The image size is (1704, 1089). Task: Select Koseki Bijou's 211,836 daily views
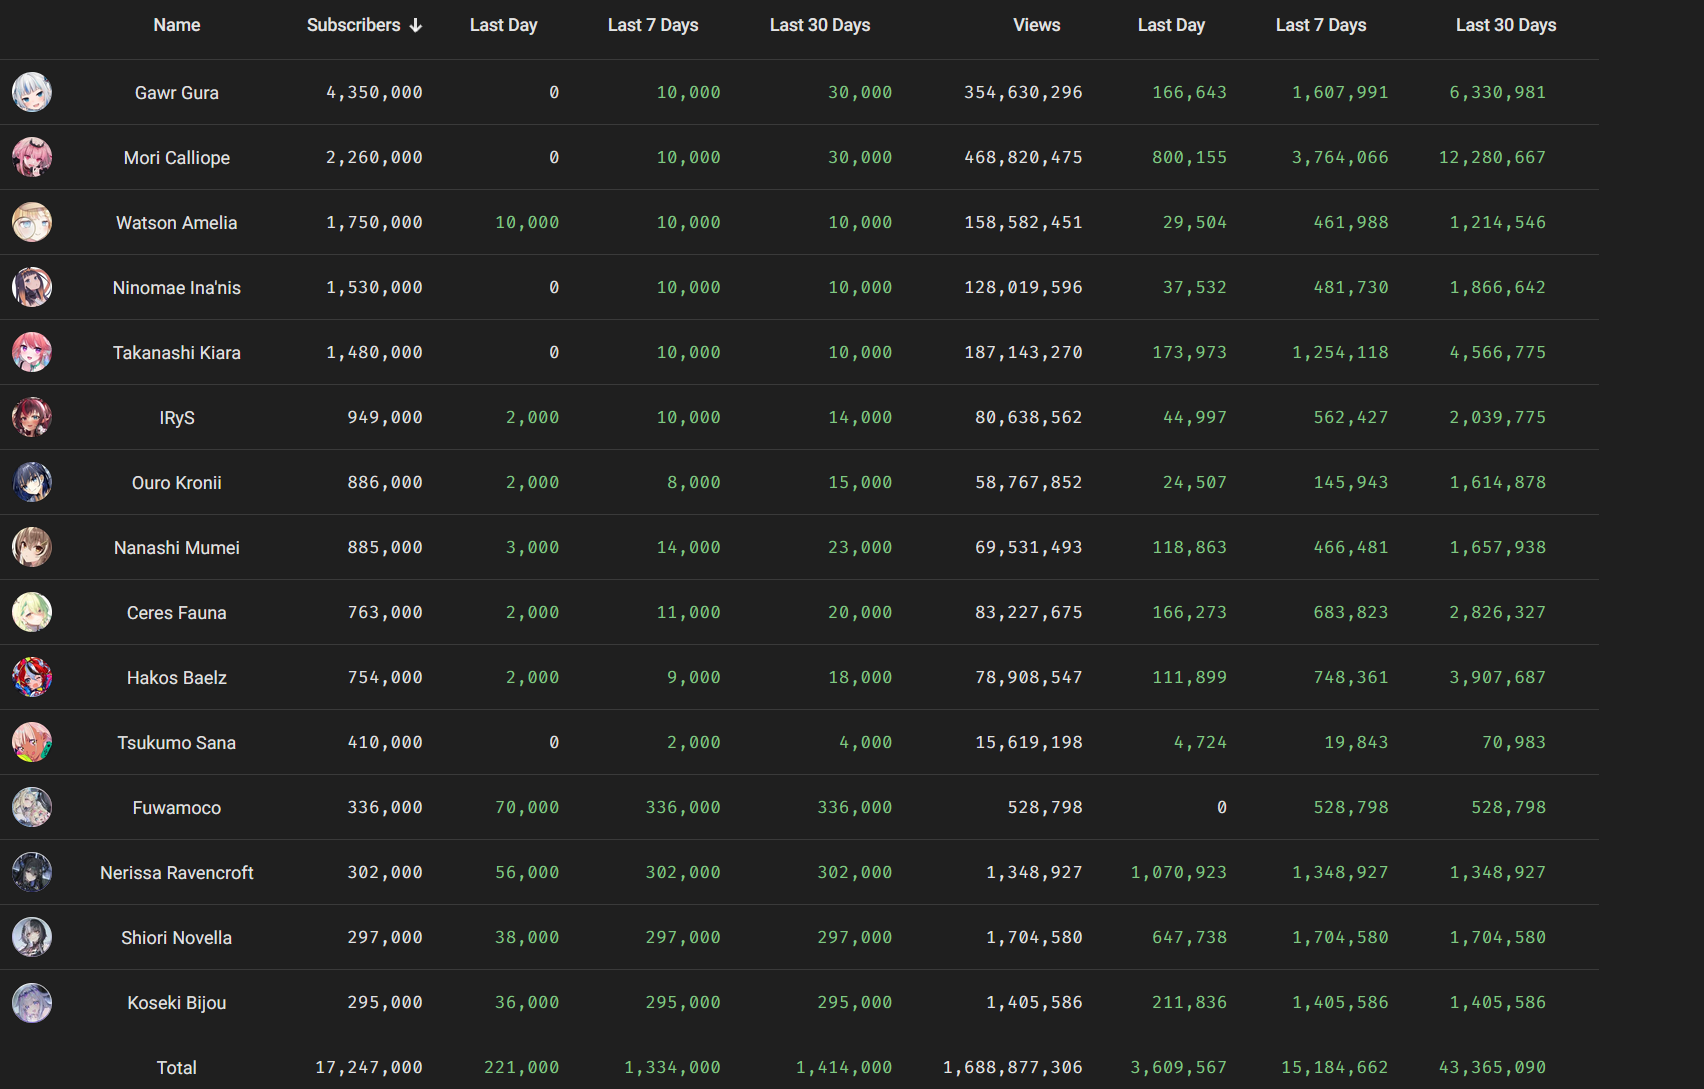[x=1189, y=1002]
